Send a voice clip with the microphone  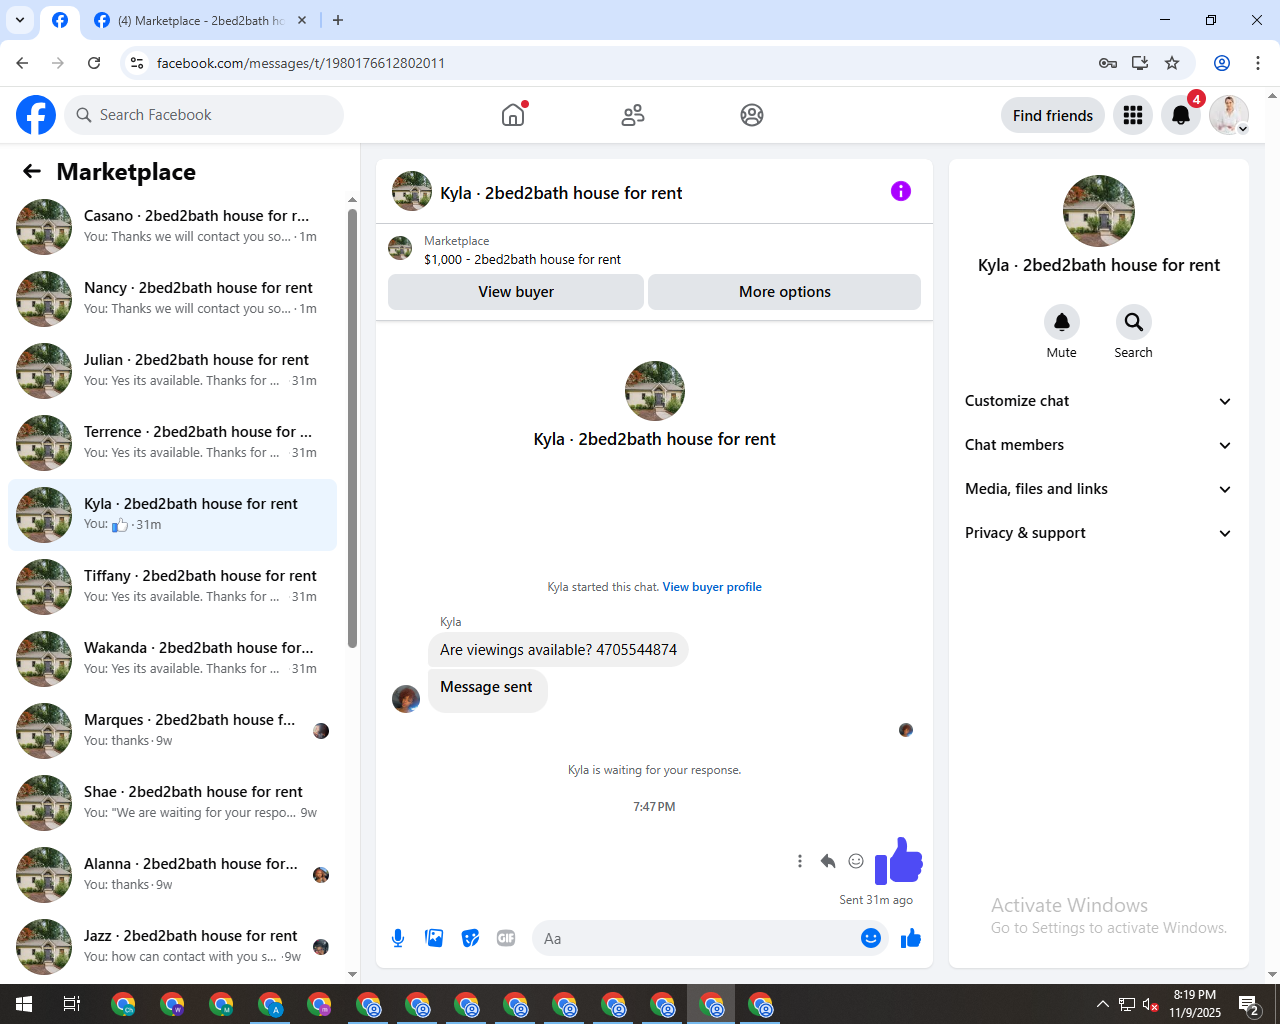[398, 938]
